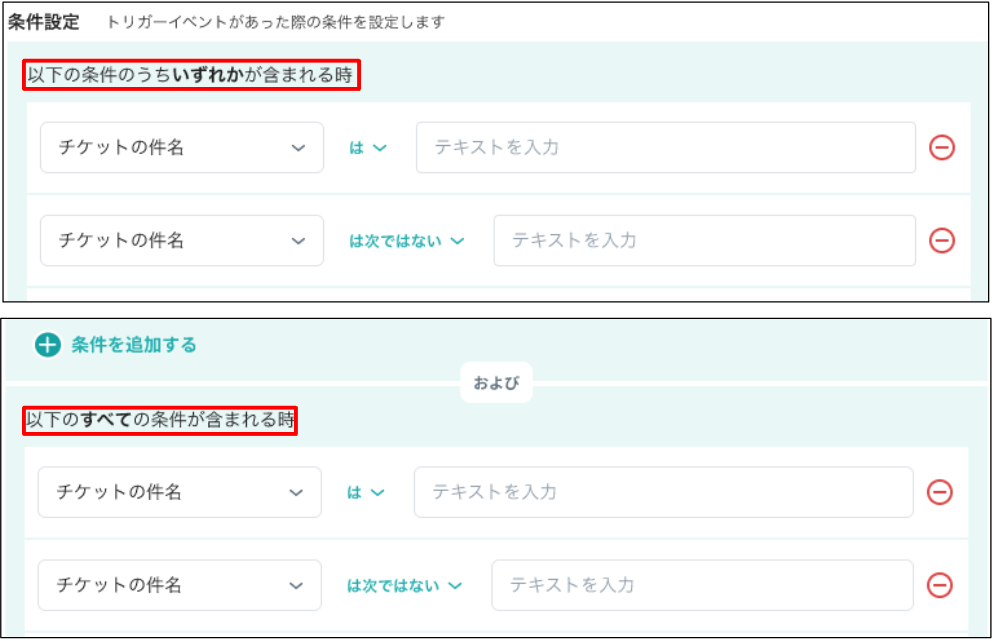Change the は operator in the すべて group
This screenshot has width=994, height=641.
366,493
